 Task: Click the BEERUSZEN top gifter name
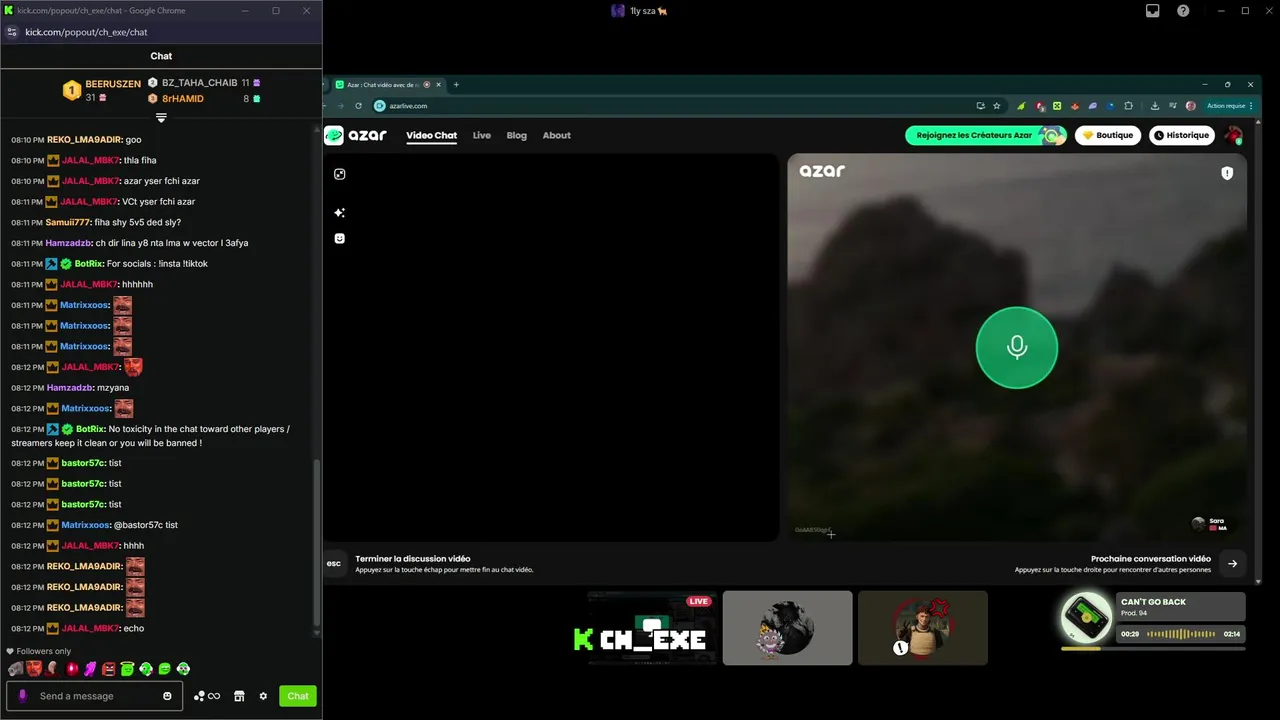(113, 84)
